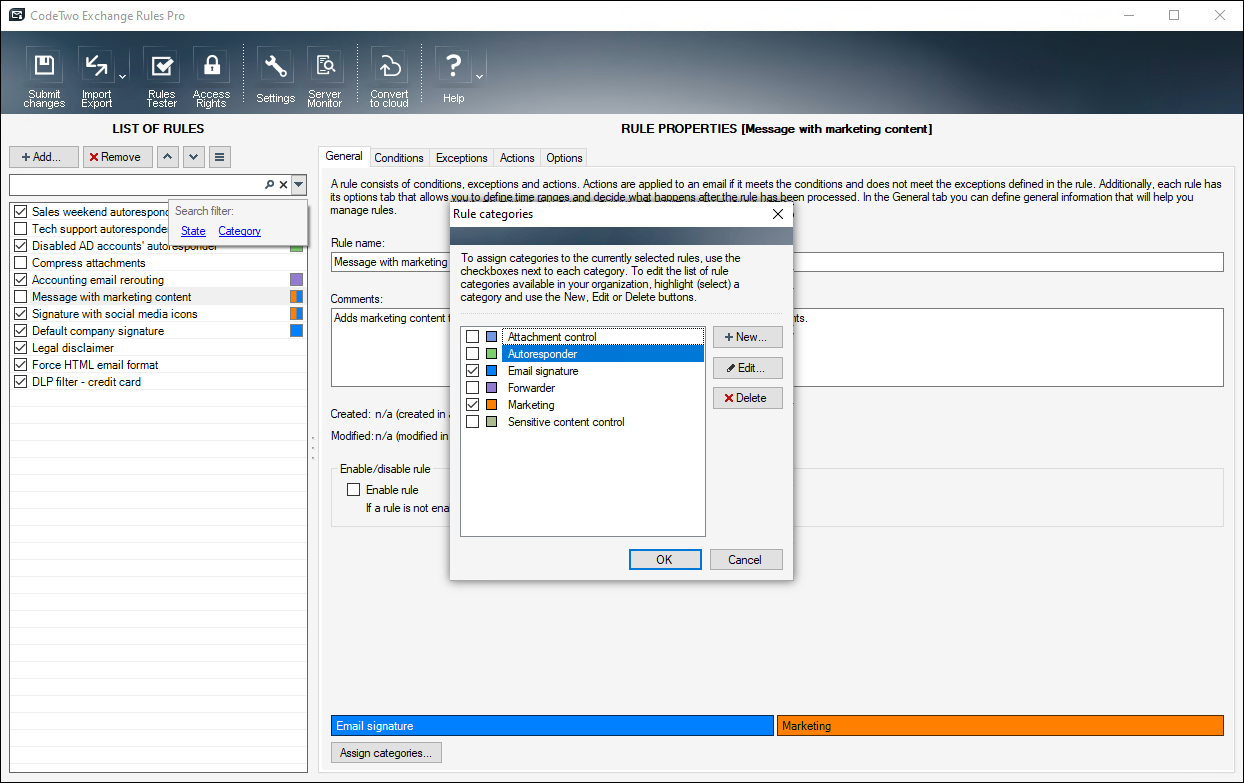
Task: Launch the Rules Tester
Action: 161,79
